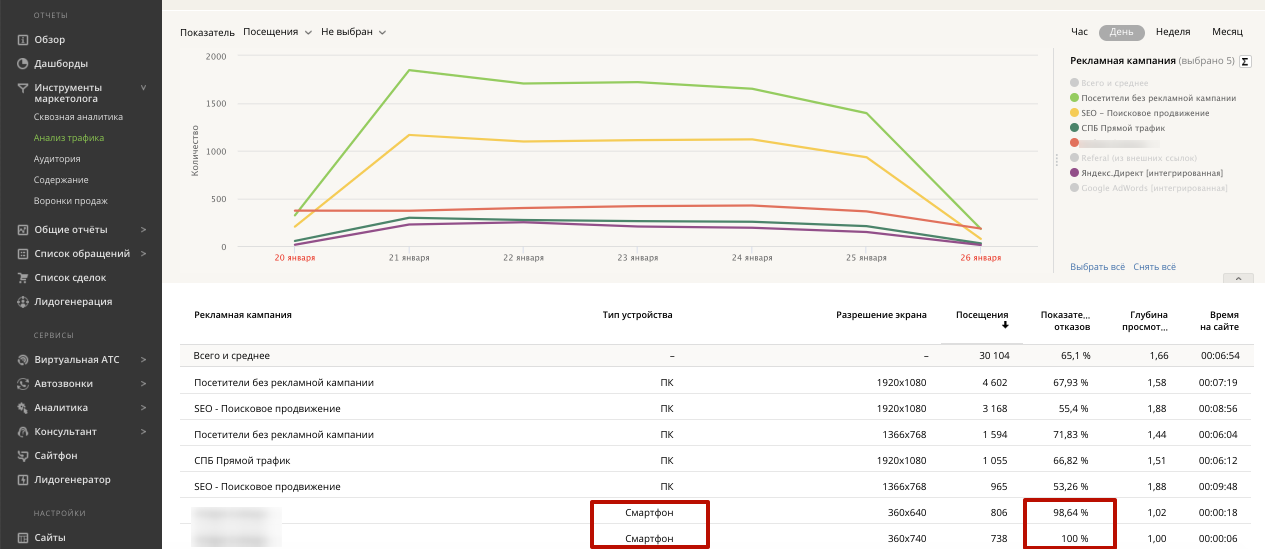Screen dimensions: 1265x549
Task: Open Аналитика sidebar icon
Action: click(22, 408)
